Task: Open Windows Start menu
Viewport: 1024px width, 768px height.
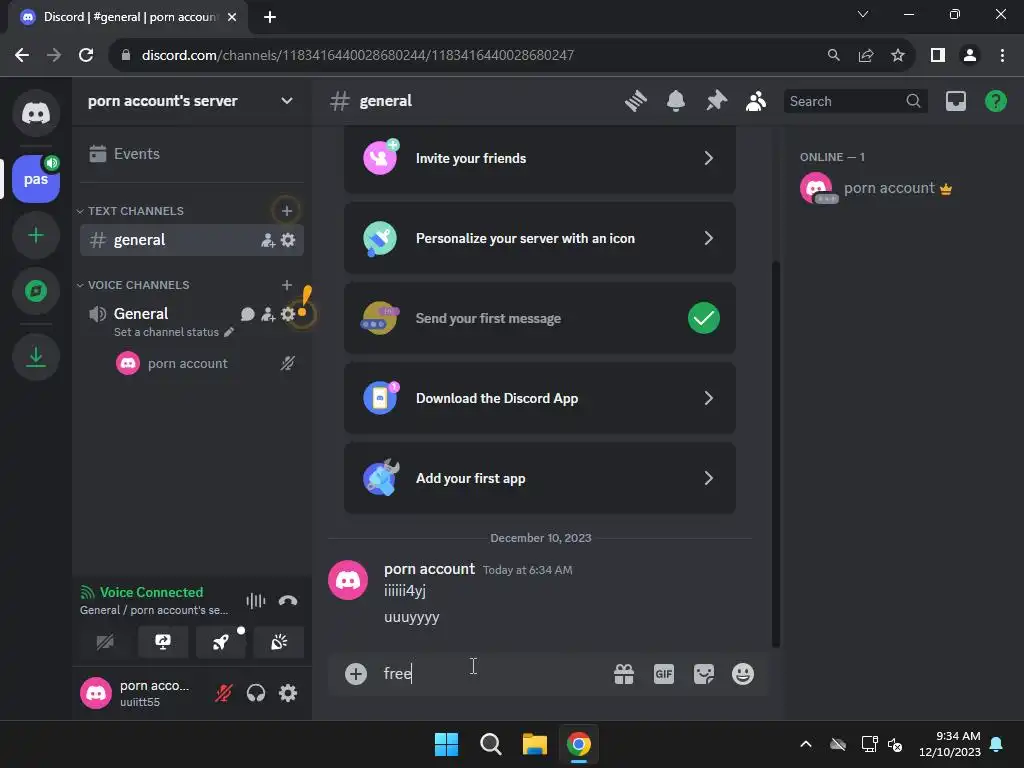Action: [447, 744]
